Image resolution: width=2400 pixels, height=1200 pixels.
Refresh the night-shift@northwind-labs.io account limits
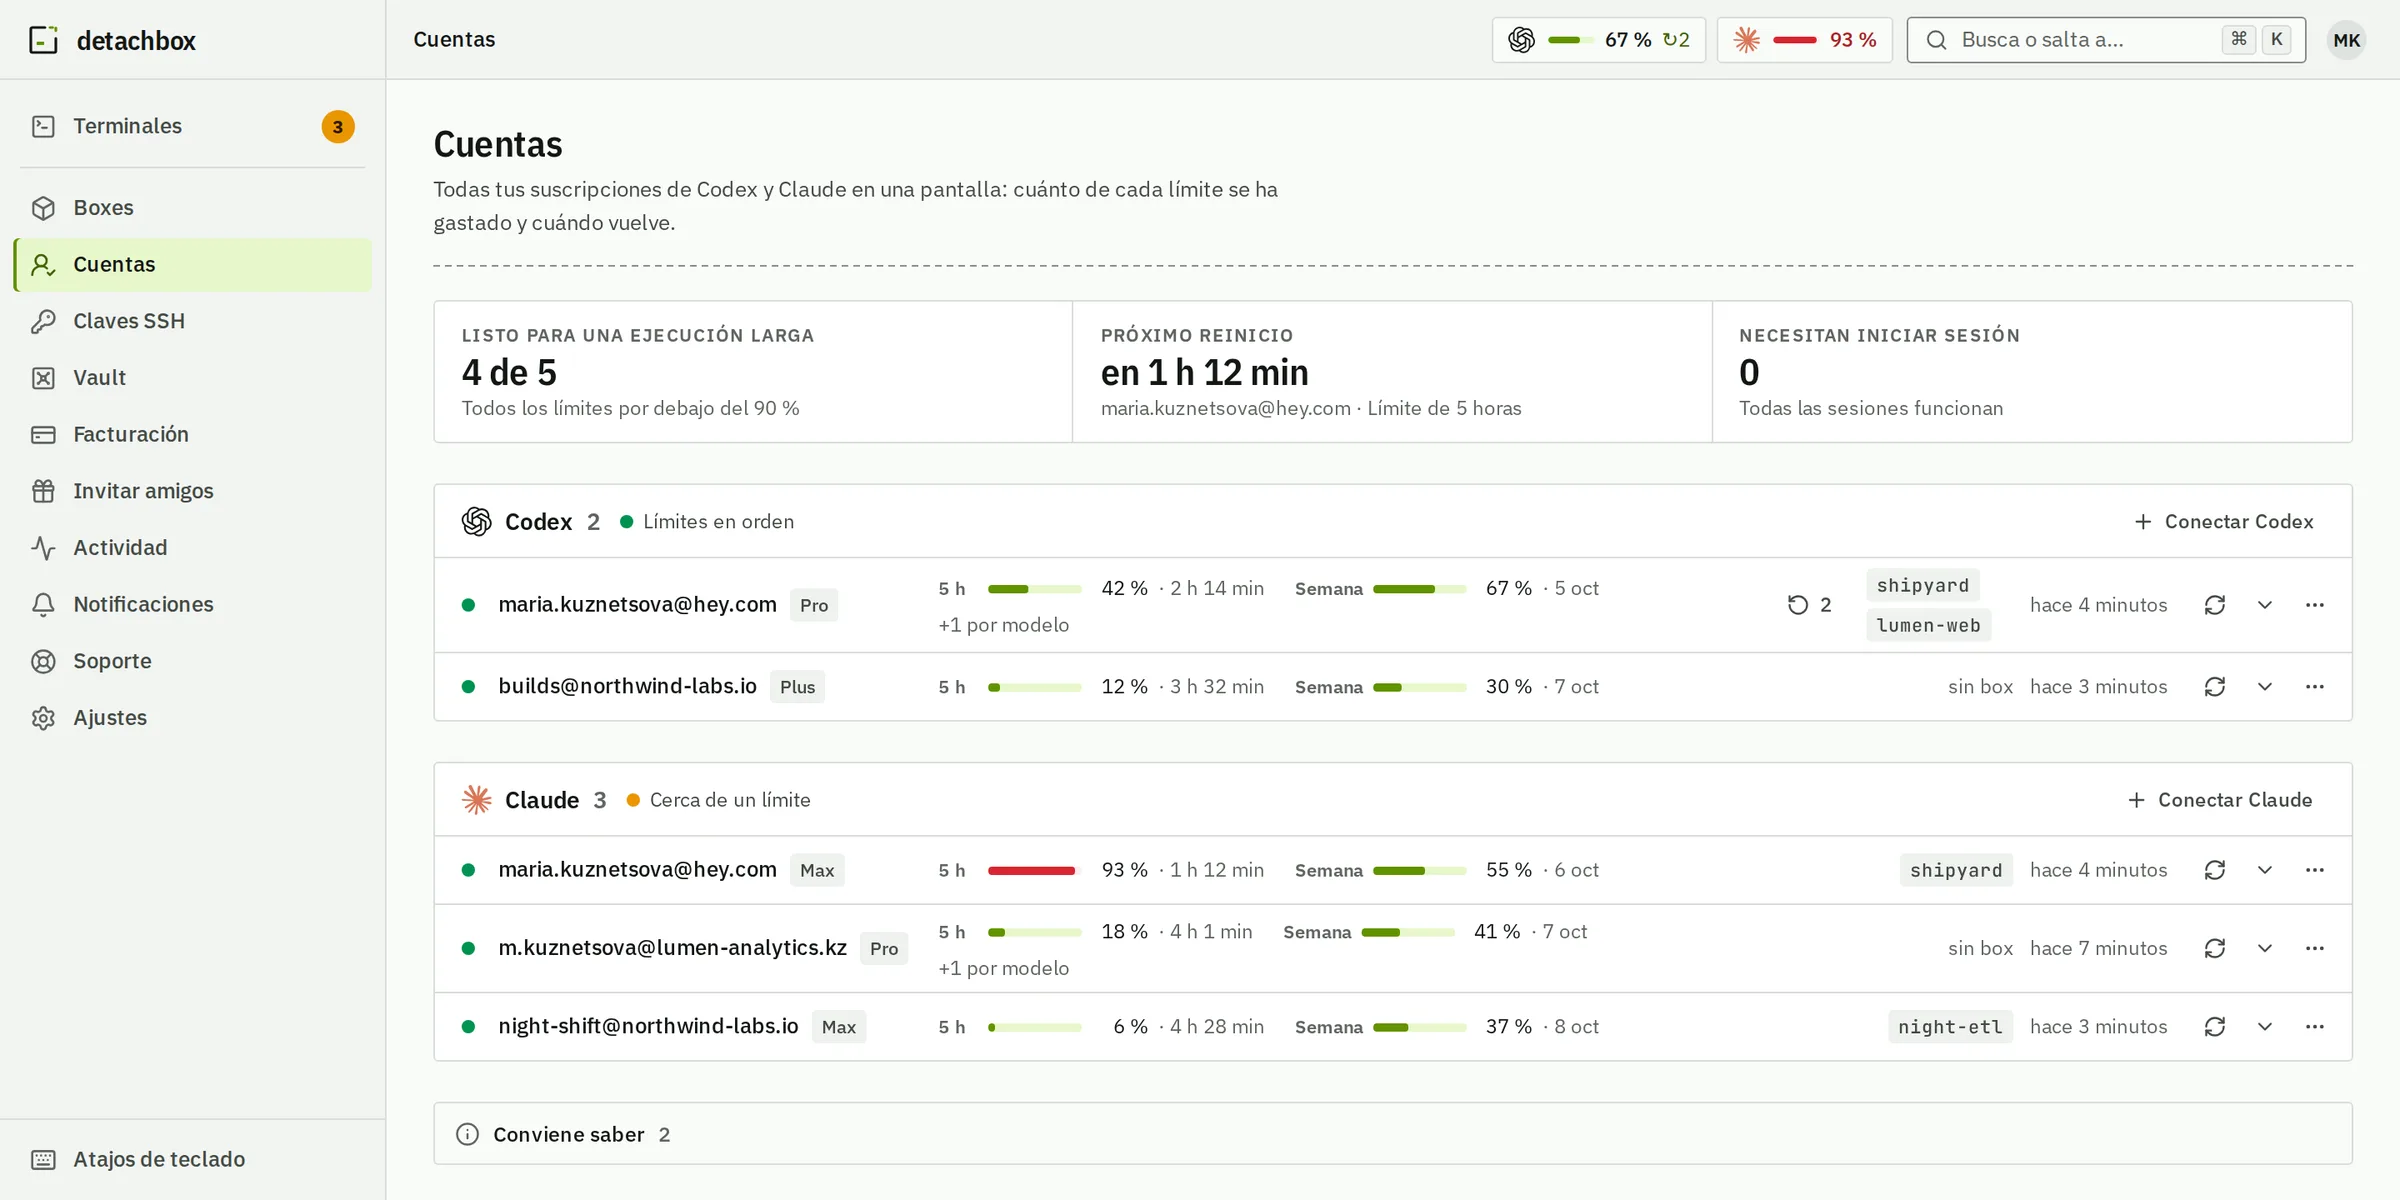click(x=2214, y=1027)
